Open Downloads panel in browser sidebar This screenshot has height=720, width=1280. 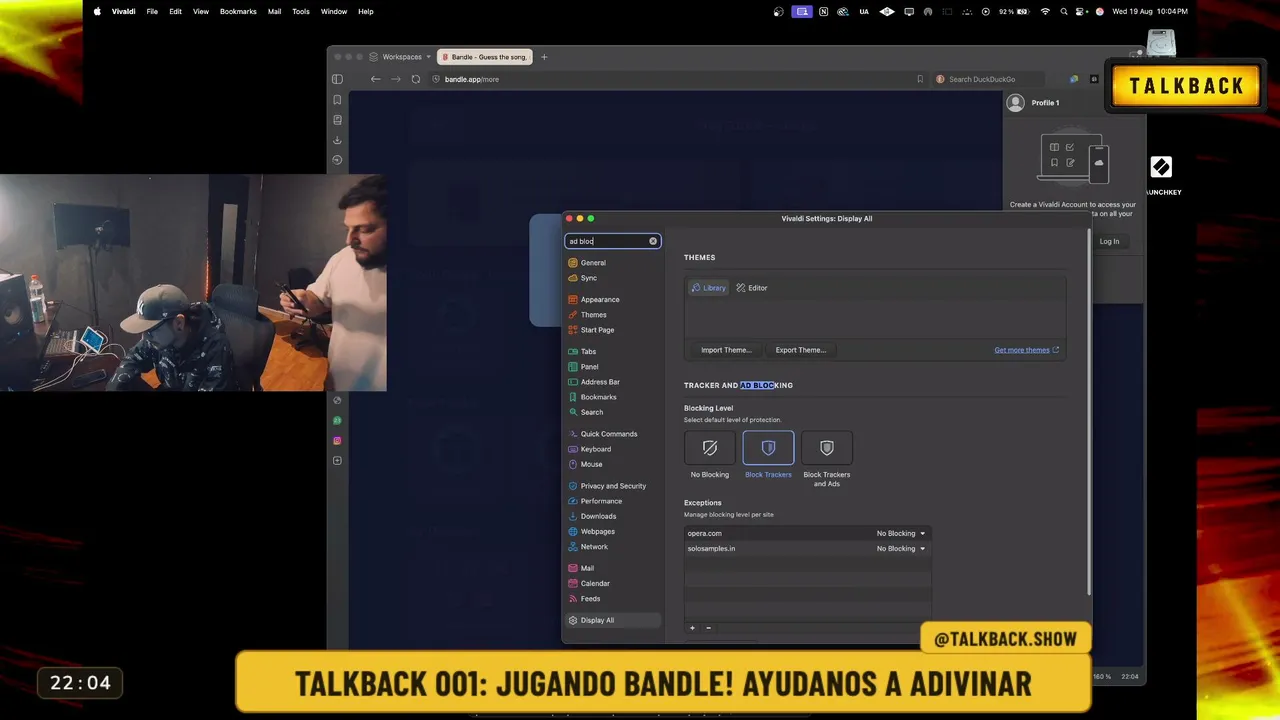tap(337, 140)
